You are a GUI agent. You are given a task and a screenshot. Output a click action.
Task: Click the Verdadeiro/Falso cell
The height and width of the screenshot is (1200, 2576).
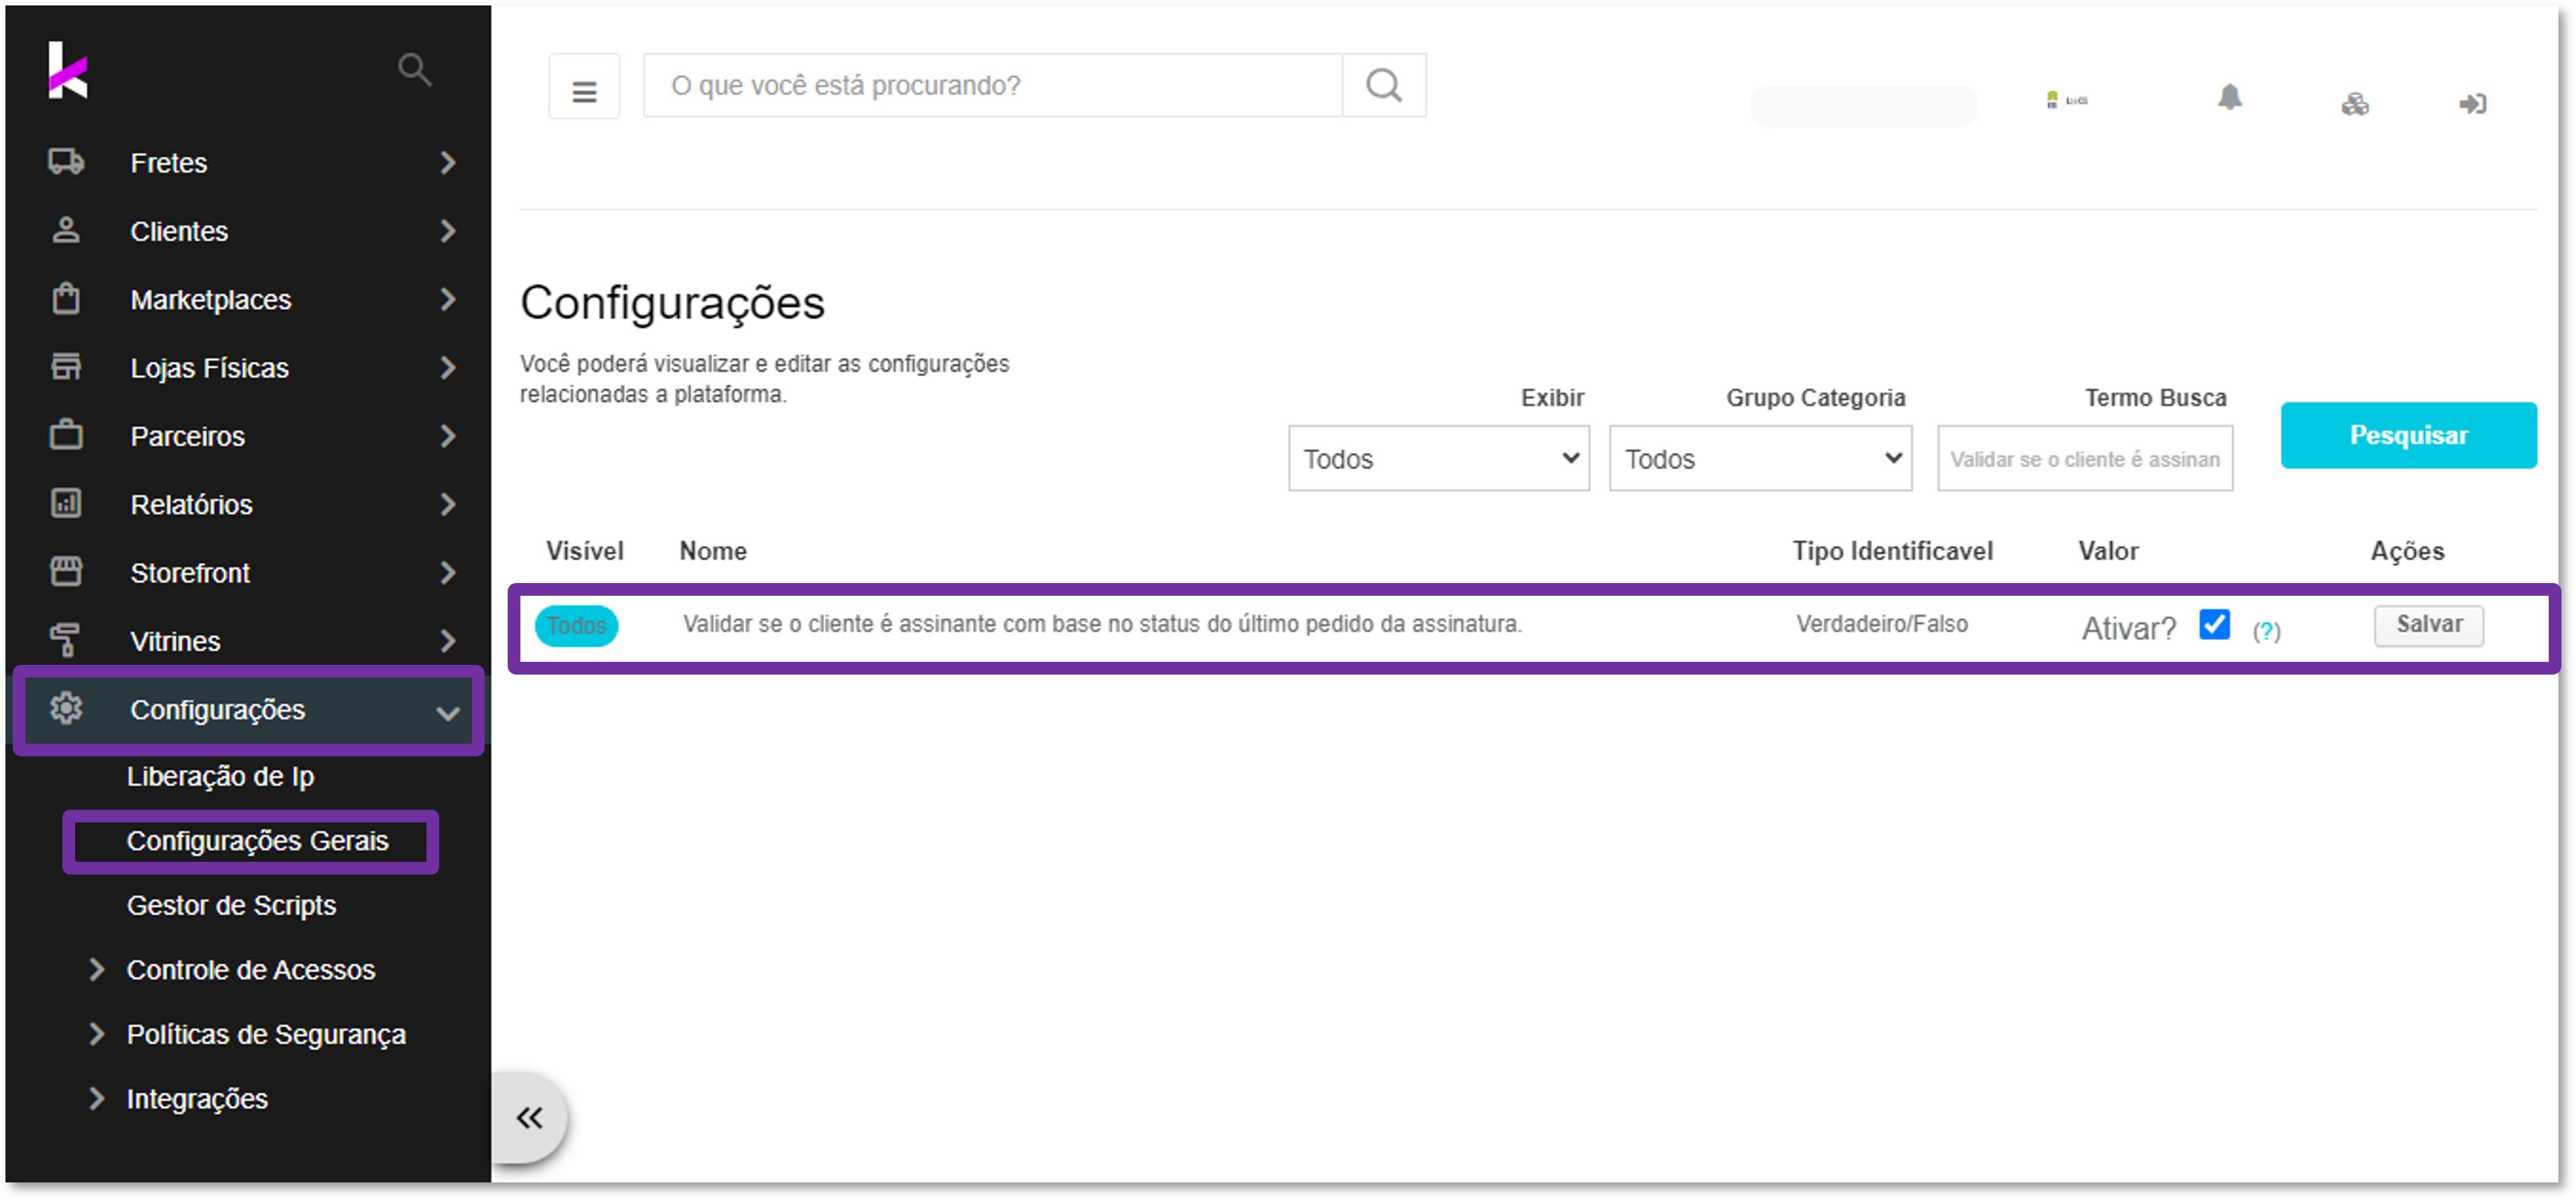(x=1881, y=624)
